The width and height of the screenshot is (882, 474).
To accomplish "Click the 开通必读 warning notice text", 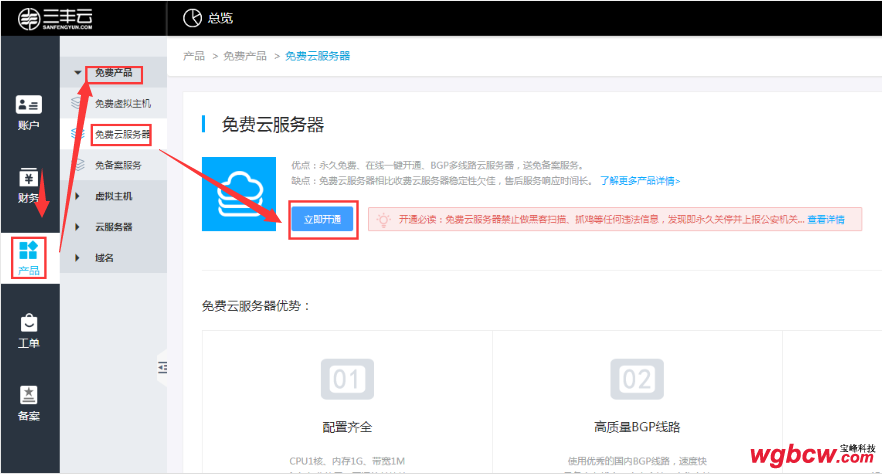I will tap(602, 219).
